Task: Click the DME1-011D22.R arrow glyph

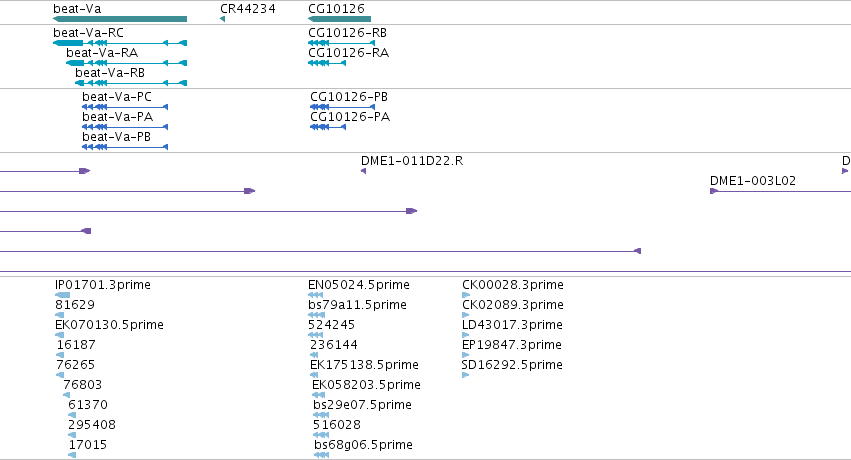Action: pyautogui.click(x=364, y=171)
